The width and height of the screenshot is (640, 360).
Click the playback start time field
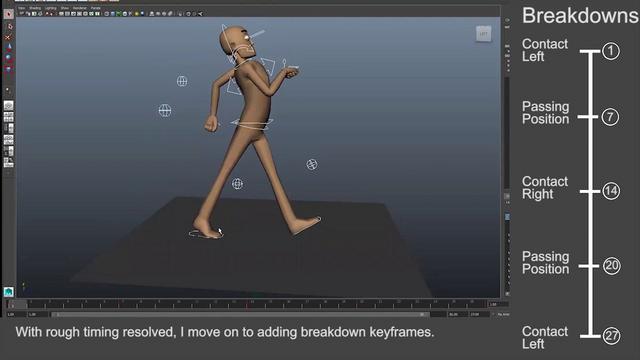(x=37, y=314)
